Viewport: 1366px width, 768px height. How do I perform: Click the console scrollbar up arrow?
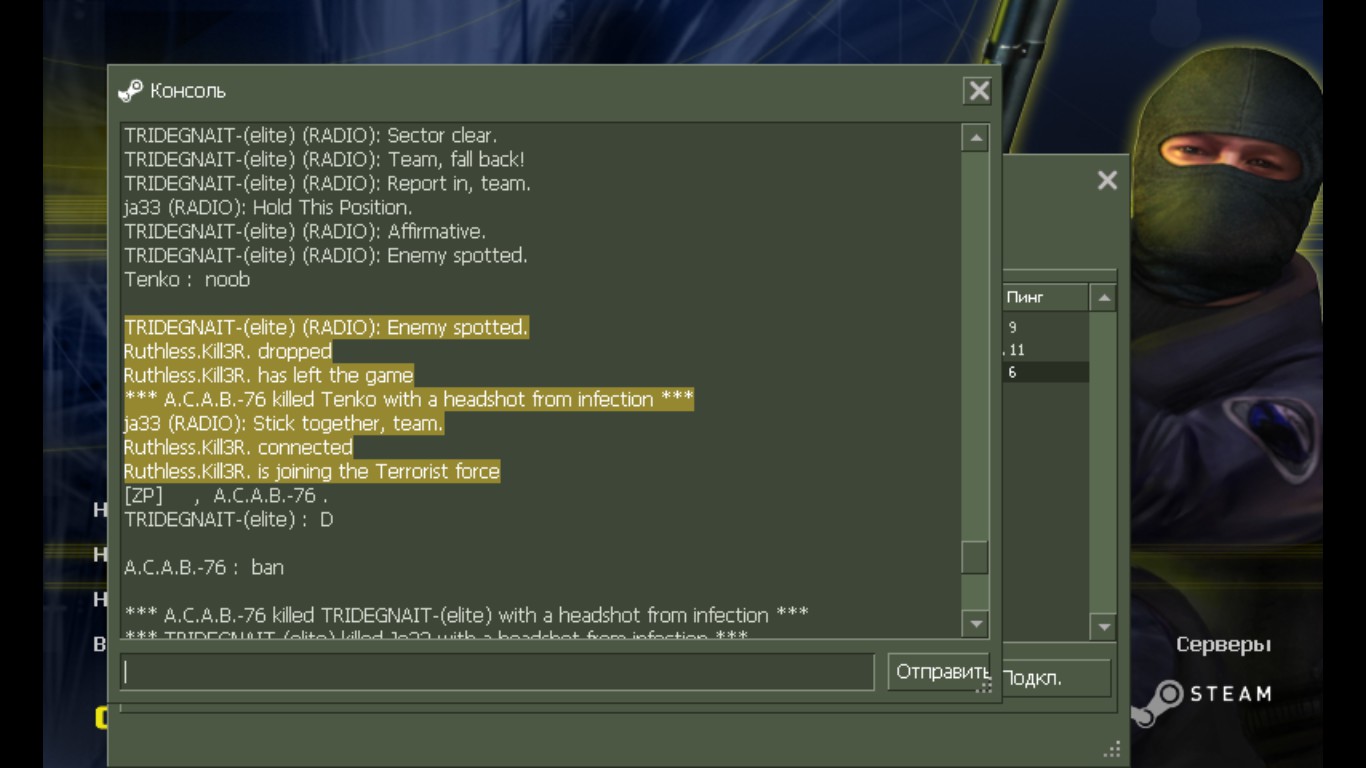[x=975, y=138]
